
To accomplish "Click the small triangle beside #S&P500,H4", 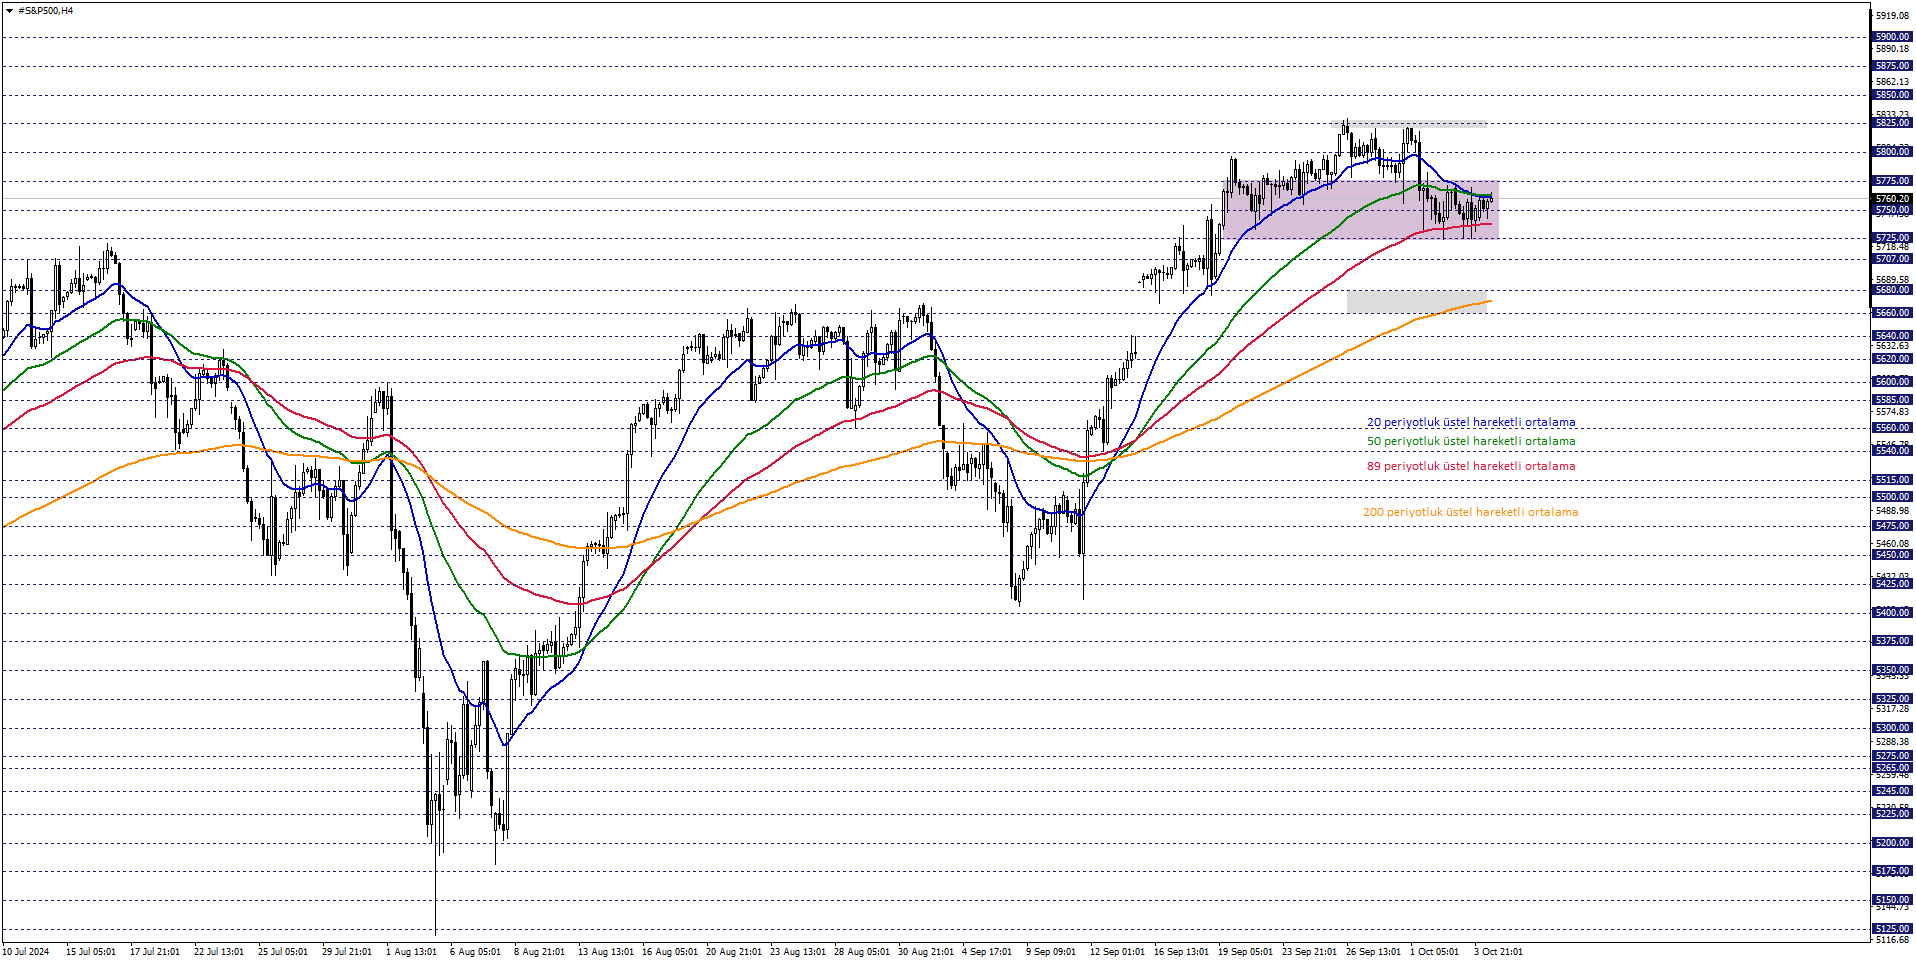I will tap(10, 11).
